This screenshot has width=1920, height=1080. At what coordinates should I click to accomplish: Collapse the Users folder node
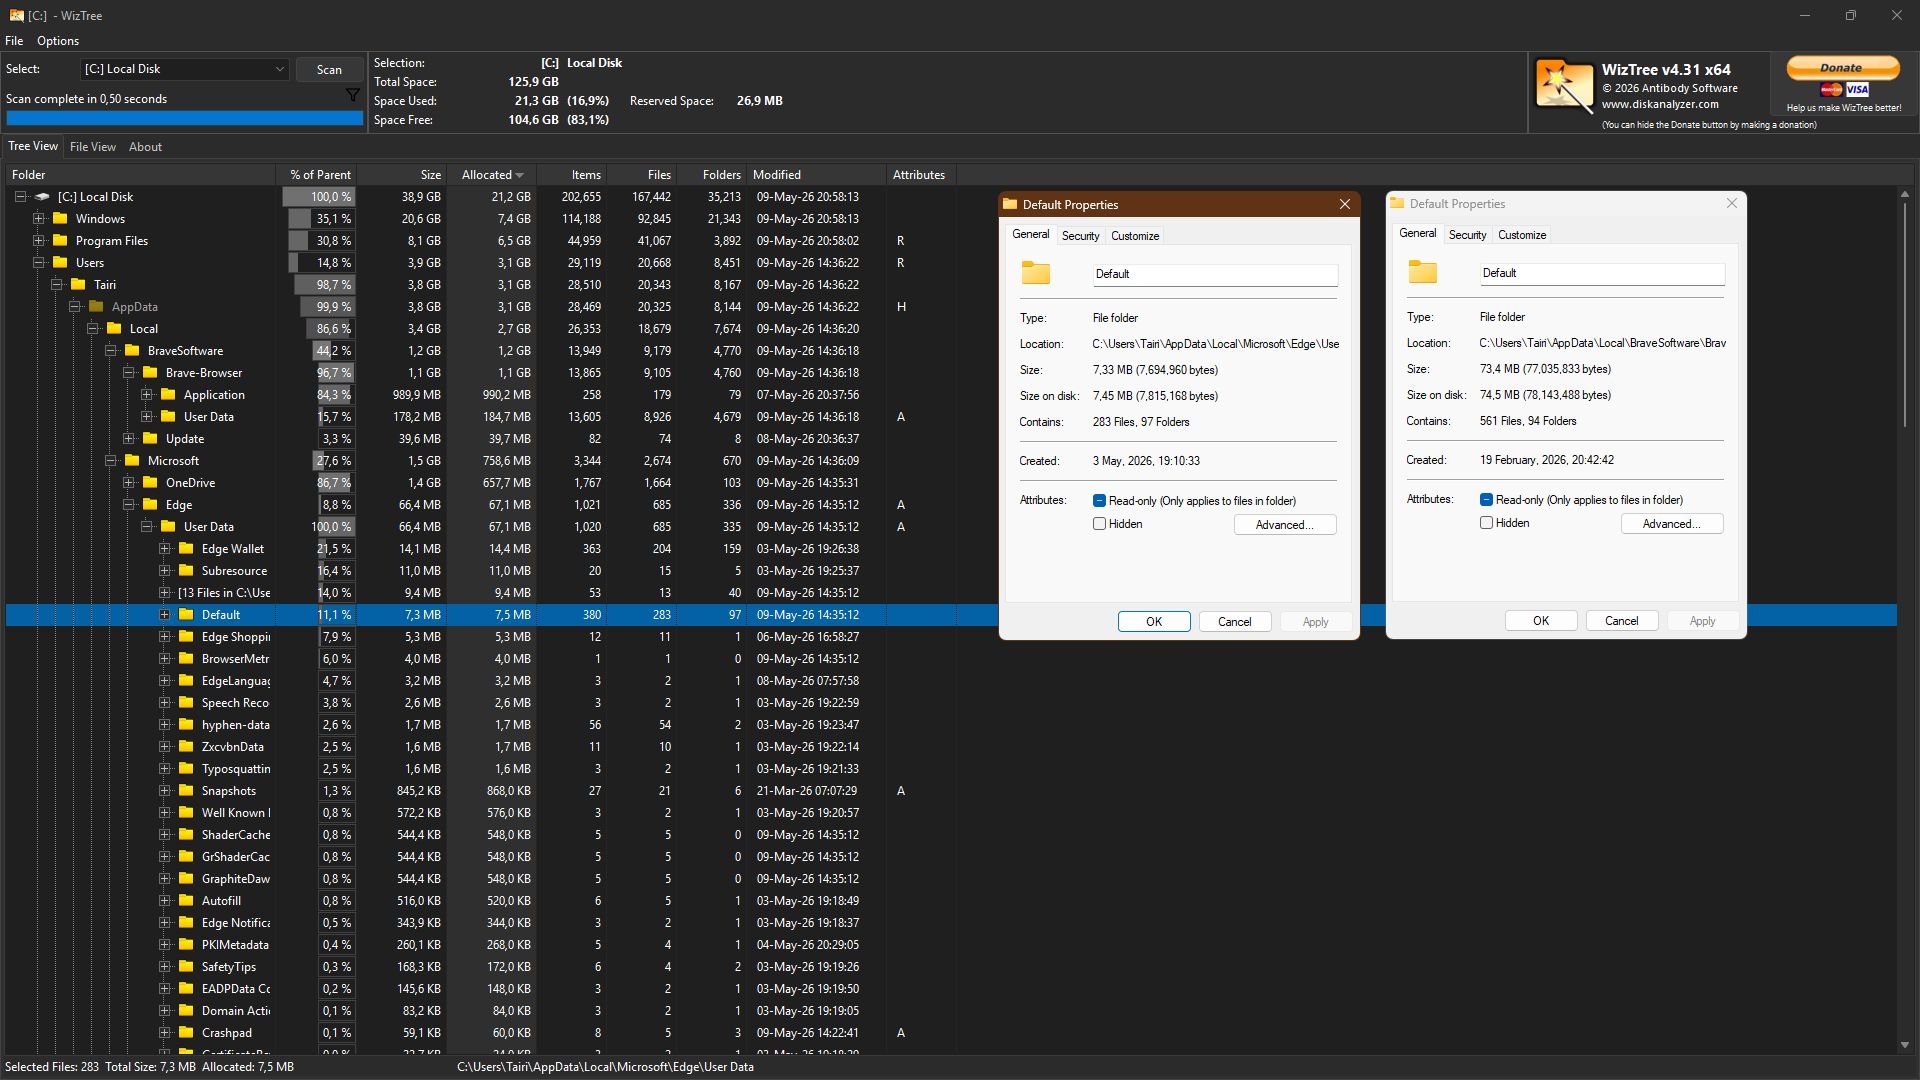39,262
